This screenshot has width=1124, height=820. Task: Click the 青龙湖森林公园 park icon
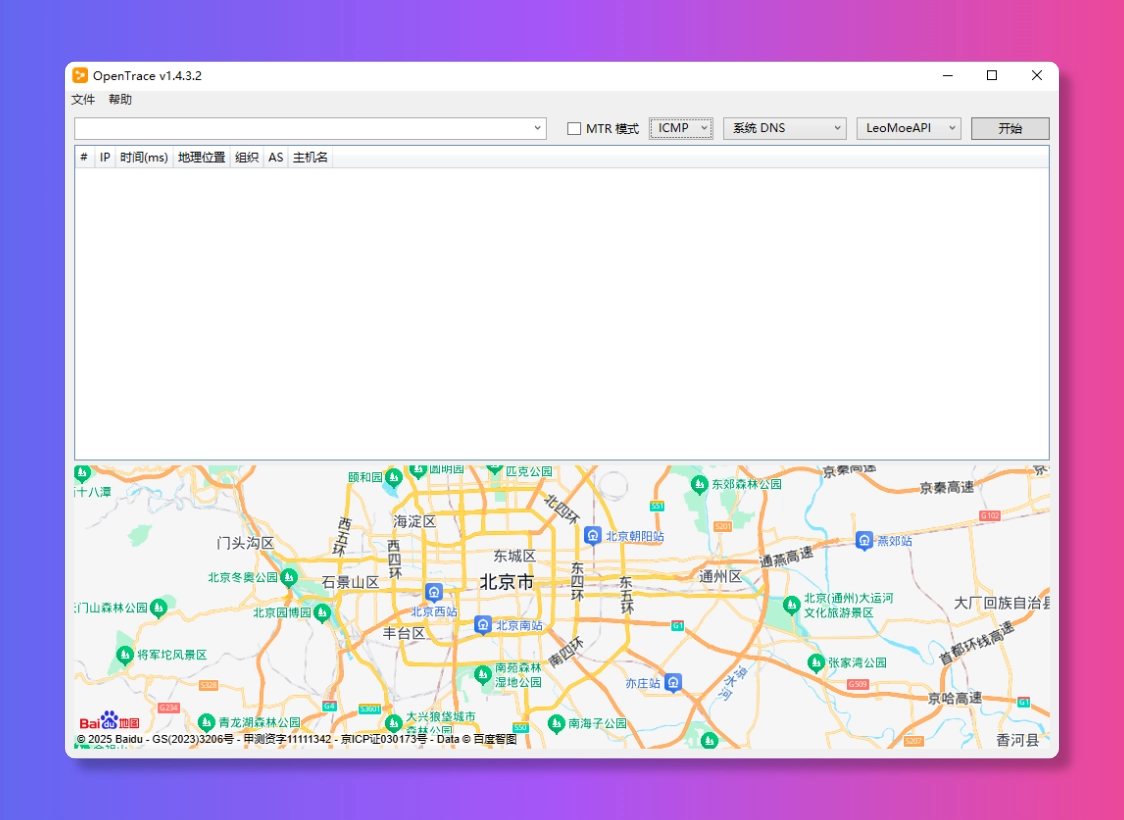point(206,723)
